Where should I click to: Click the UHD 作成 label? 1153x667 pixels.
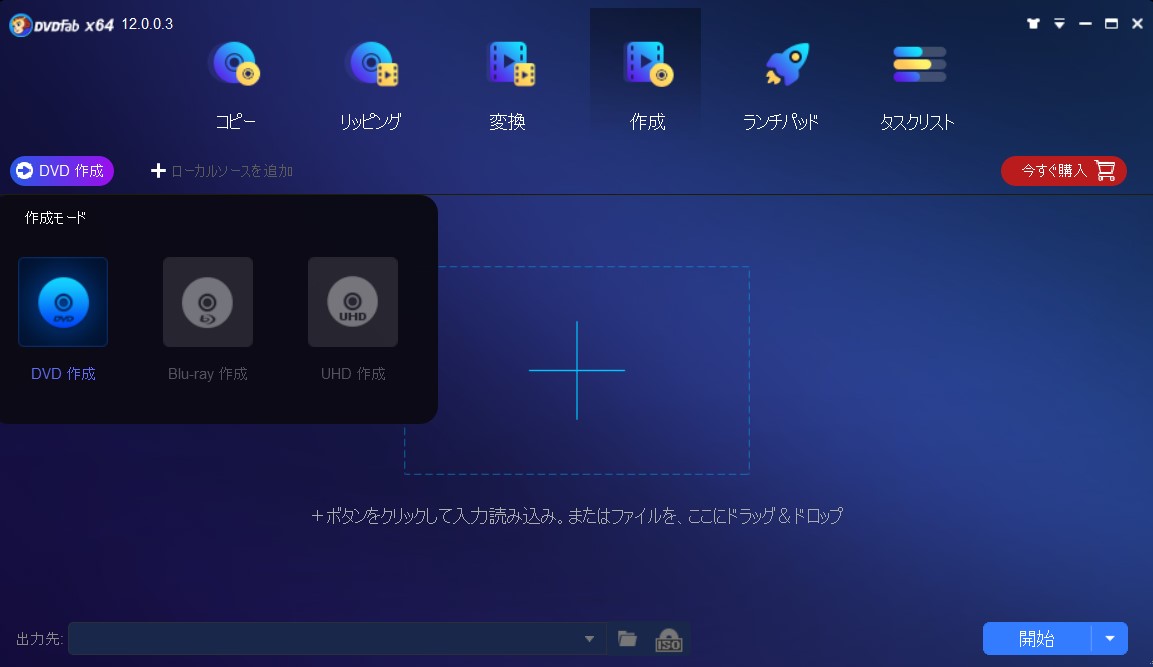click(x=353, y=374)
